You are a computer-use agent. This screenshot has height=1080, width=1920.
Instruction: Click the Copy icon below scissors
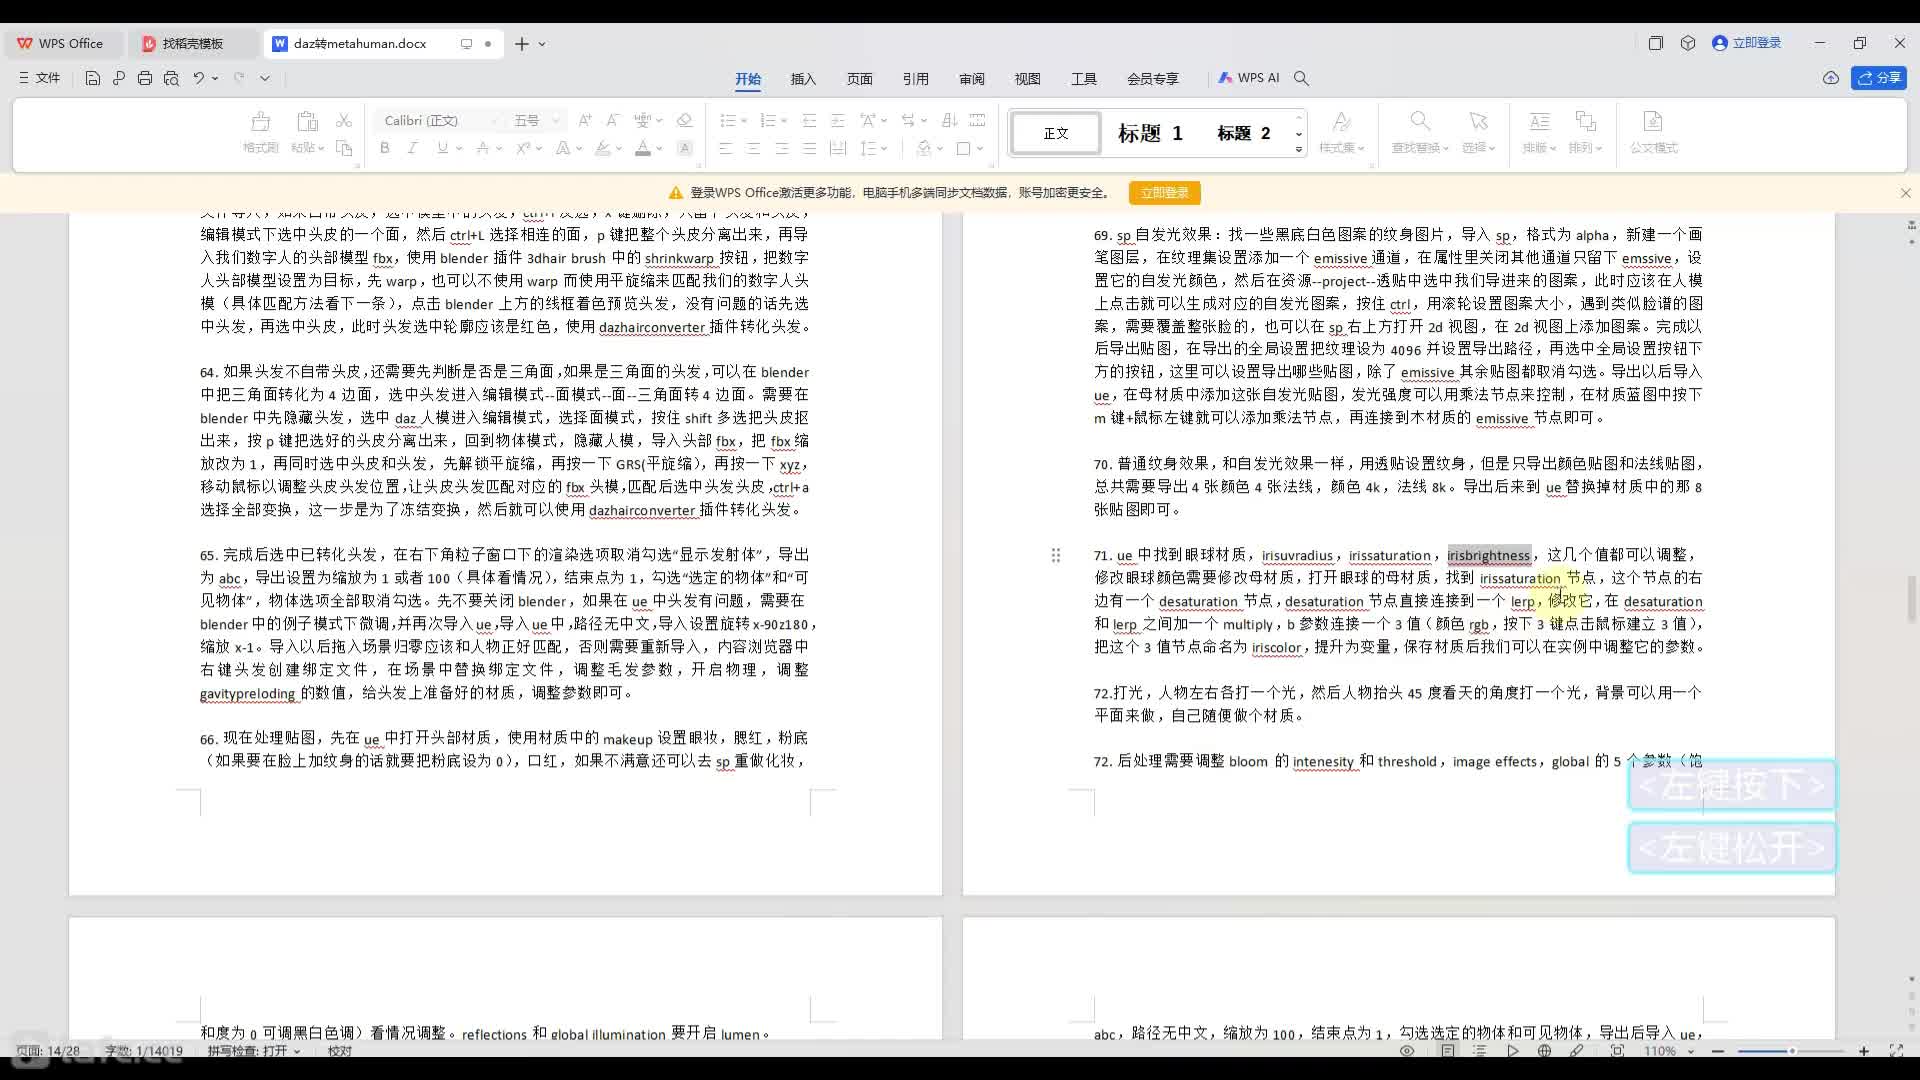point(343,148)
